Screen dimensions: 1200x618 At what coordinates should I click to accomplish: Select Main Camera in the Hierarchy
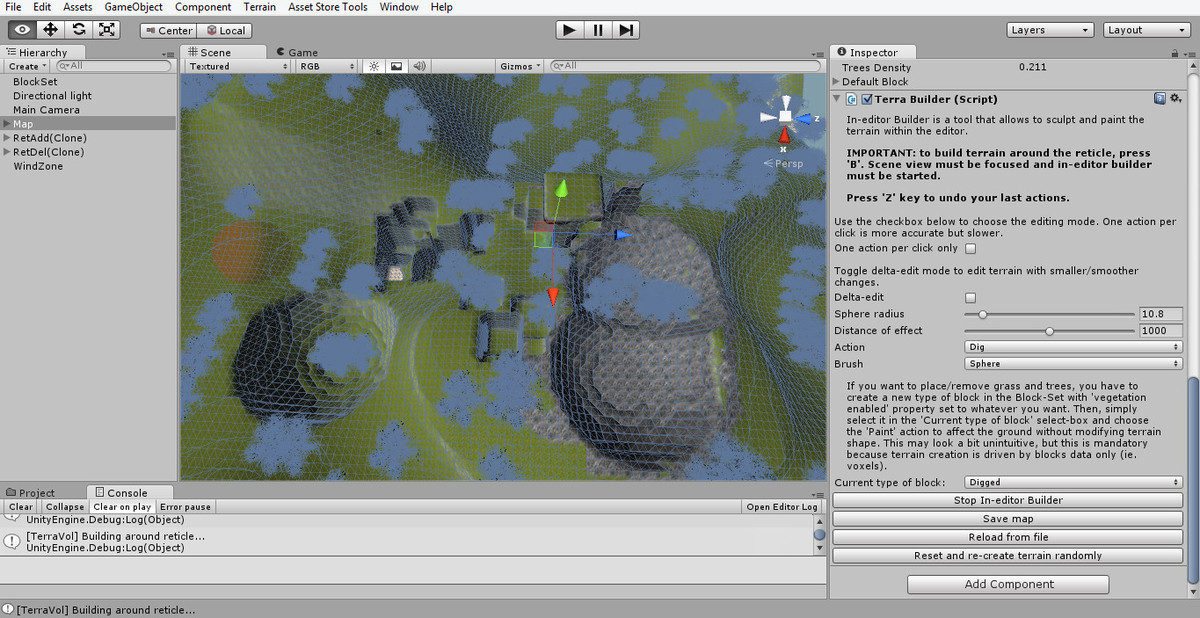pyautogui.click(x=46, y=110)
